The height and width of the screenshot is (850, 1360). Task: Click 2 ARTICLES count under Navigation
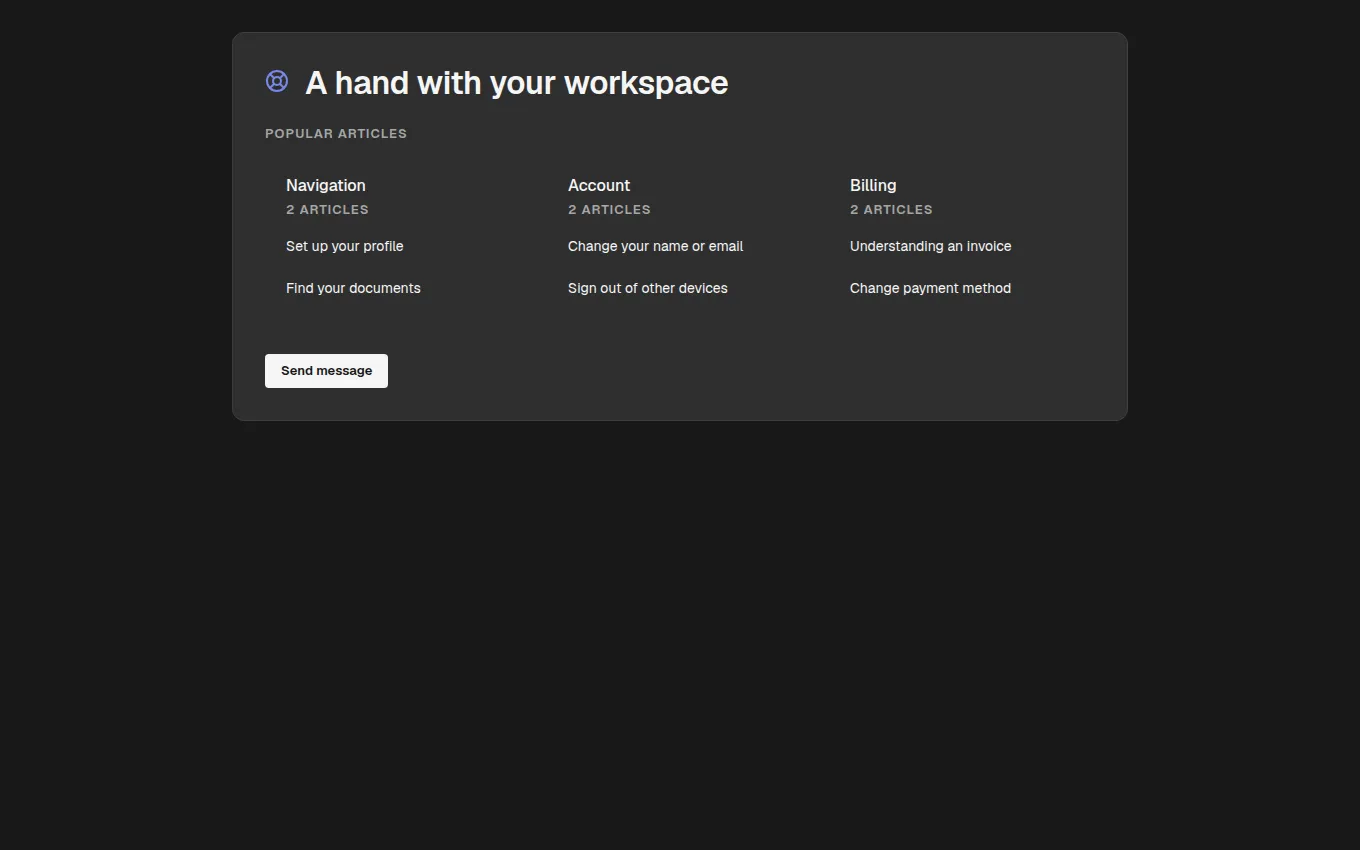(x=327, y=209)
